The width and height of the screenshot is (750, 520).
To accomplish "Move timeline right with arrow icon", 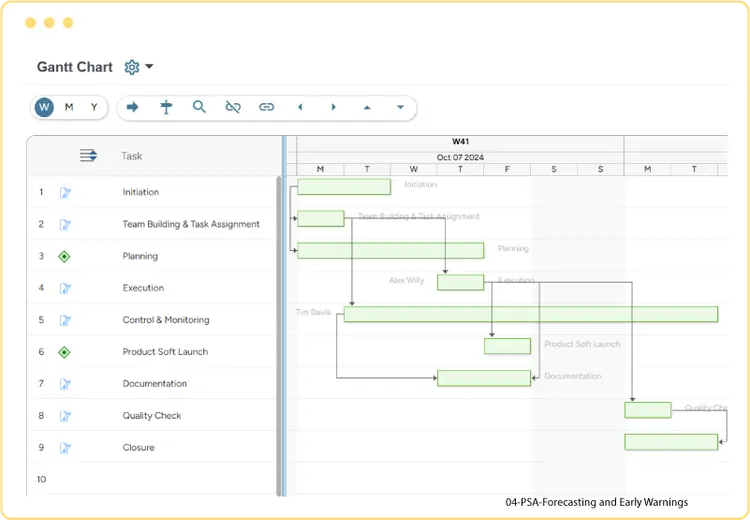I will point(333,107).
